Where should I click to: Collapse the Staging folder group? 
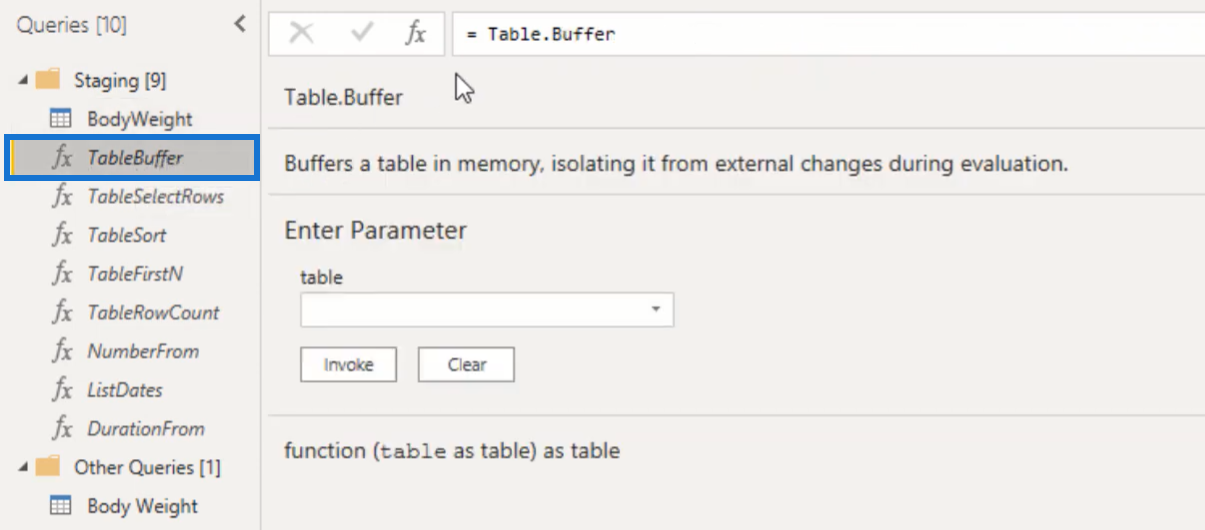pos(22,80)
